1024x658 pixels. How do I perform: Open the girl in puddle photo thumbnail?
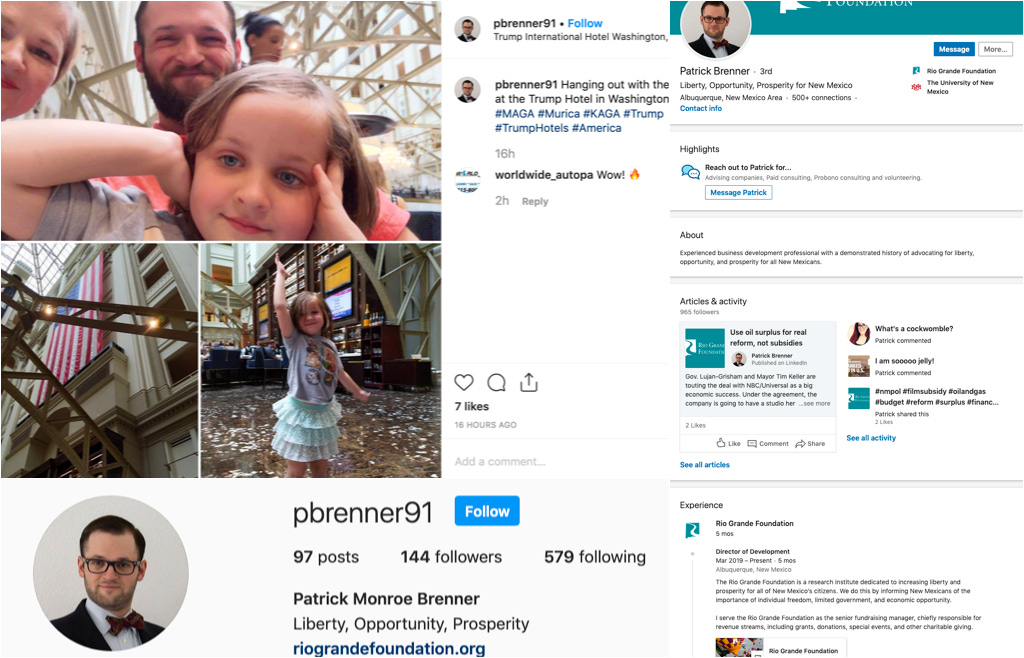(321, 360)
